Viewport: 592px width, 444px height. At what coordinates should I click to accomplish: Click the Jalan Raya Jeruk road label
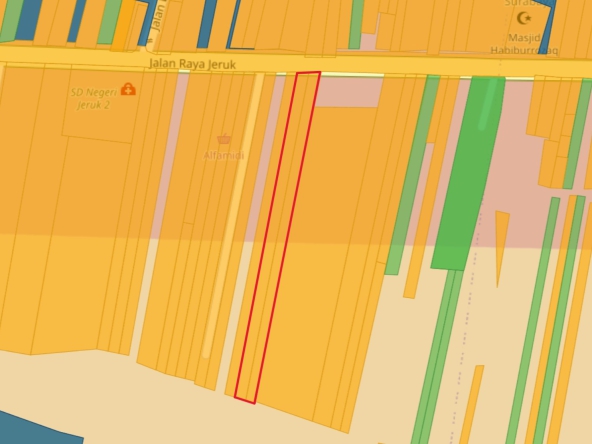193,64
